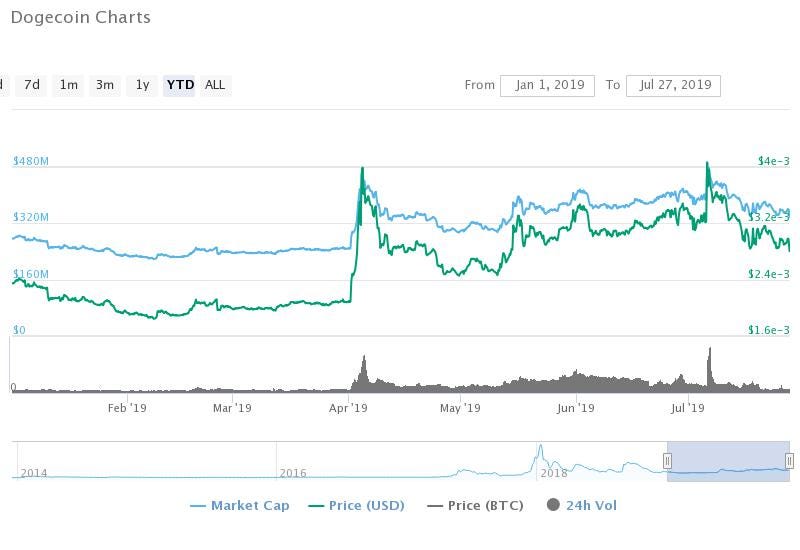Click the $160M market cap axis label
Screen dimensions: 800x550
pyautogui.click(x=31, y=274)
